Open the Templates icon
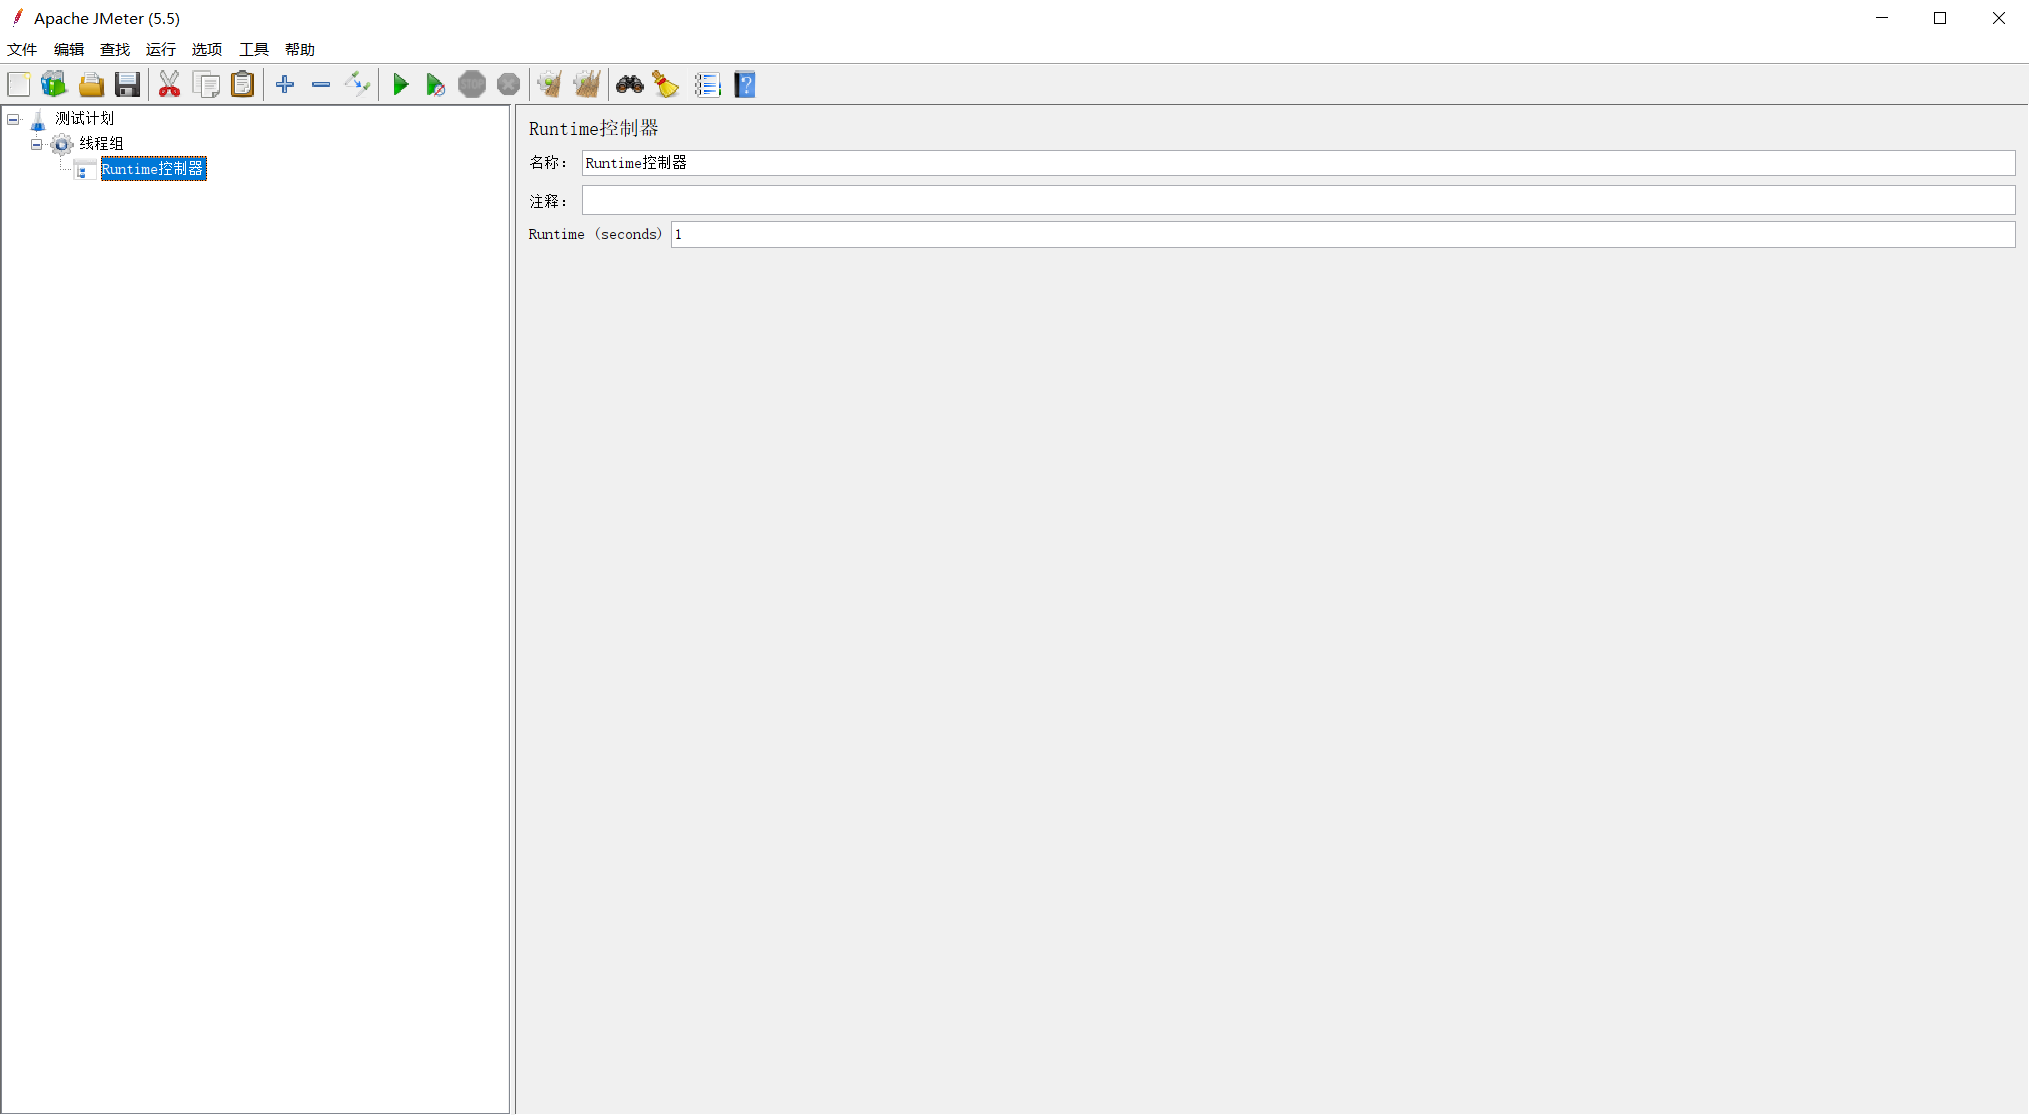 point(54,85)
